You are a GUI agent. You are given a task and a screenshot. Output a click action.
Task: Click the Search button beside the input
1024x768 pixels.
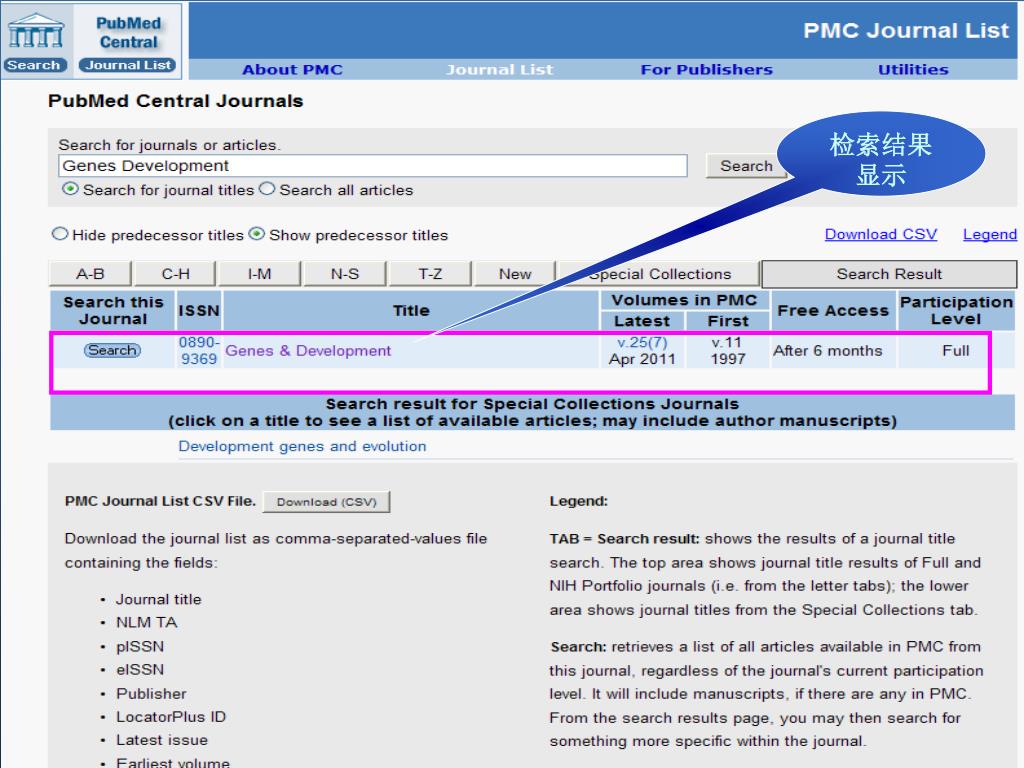click(746, 166)
